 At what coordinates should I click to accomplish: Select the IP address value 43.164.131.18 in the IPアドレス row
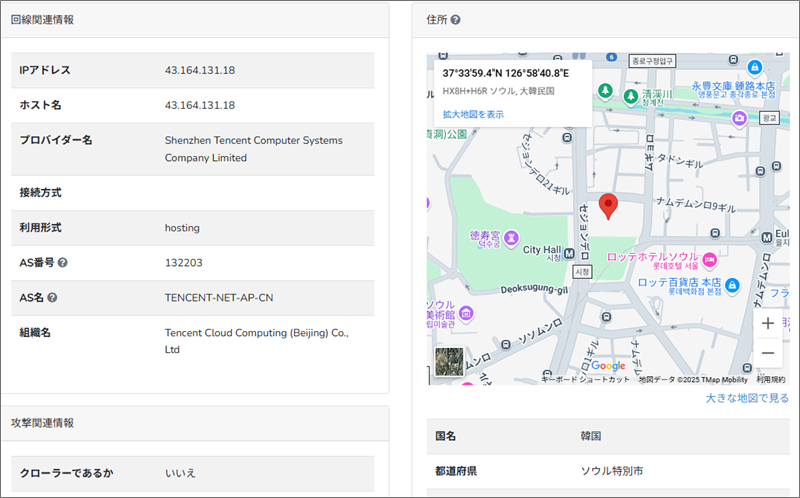pos(200,70)
